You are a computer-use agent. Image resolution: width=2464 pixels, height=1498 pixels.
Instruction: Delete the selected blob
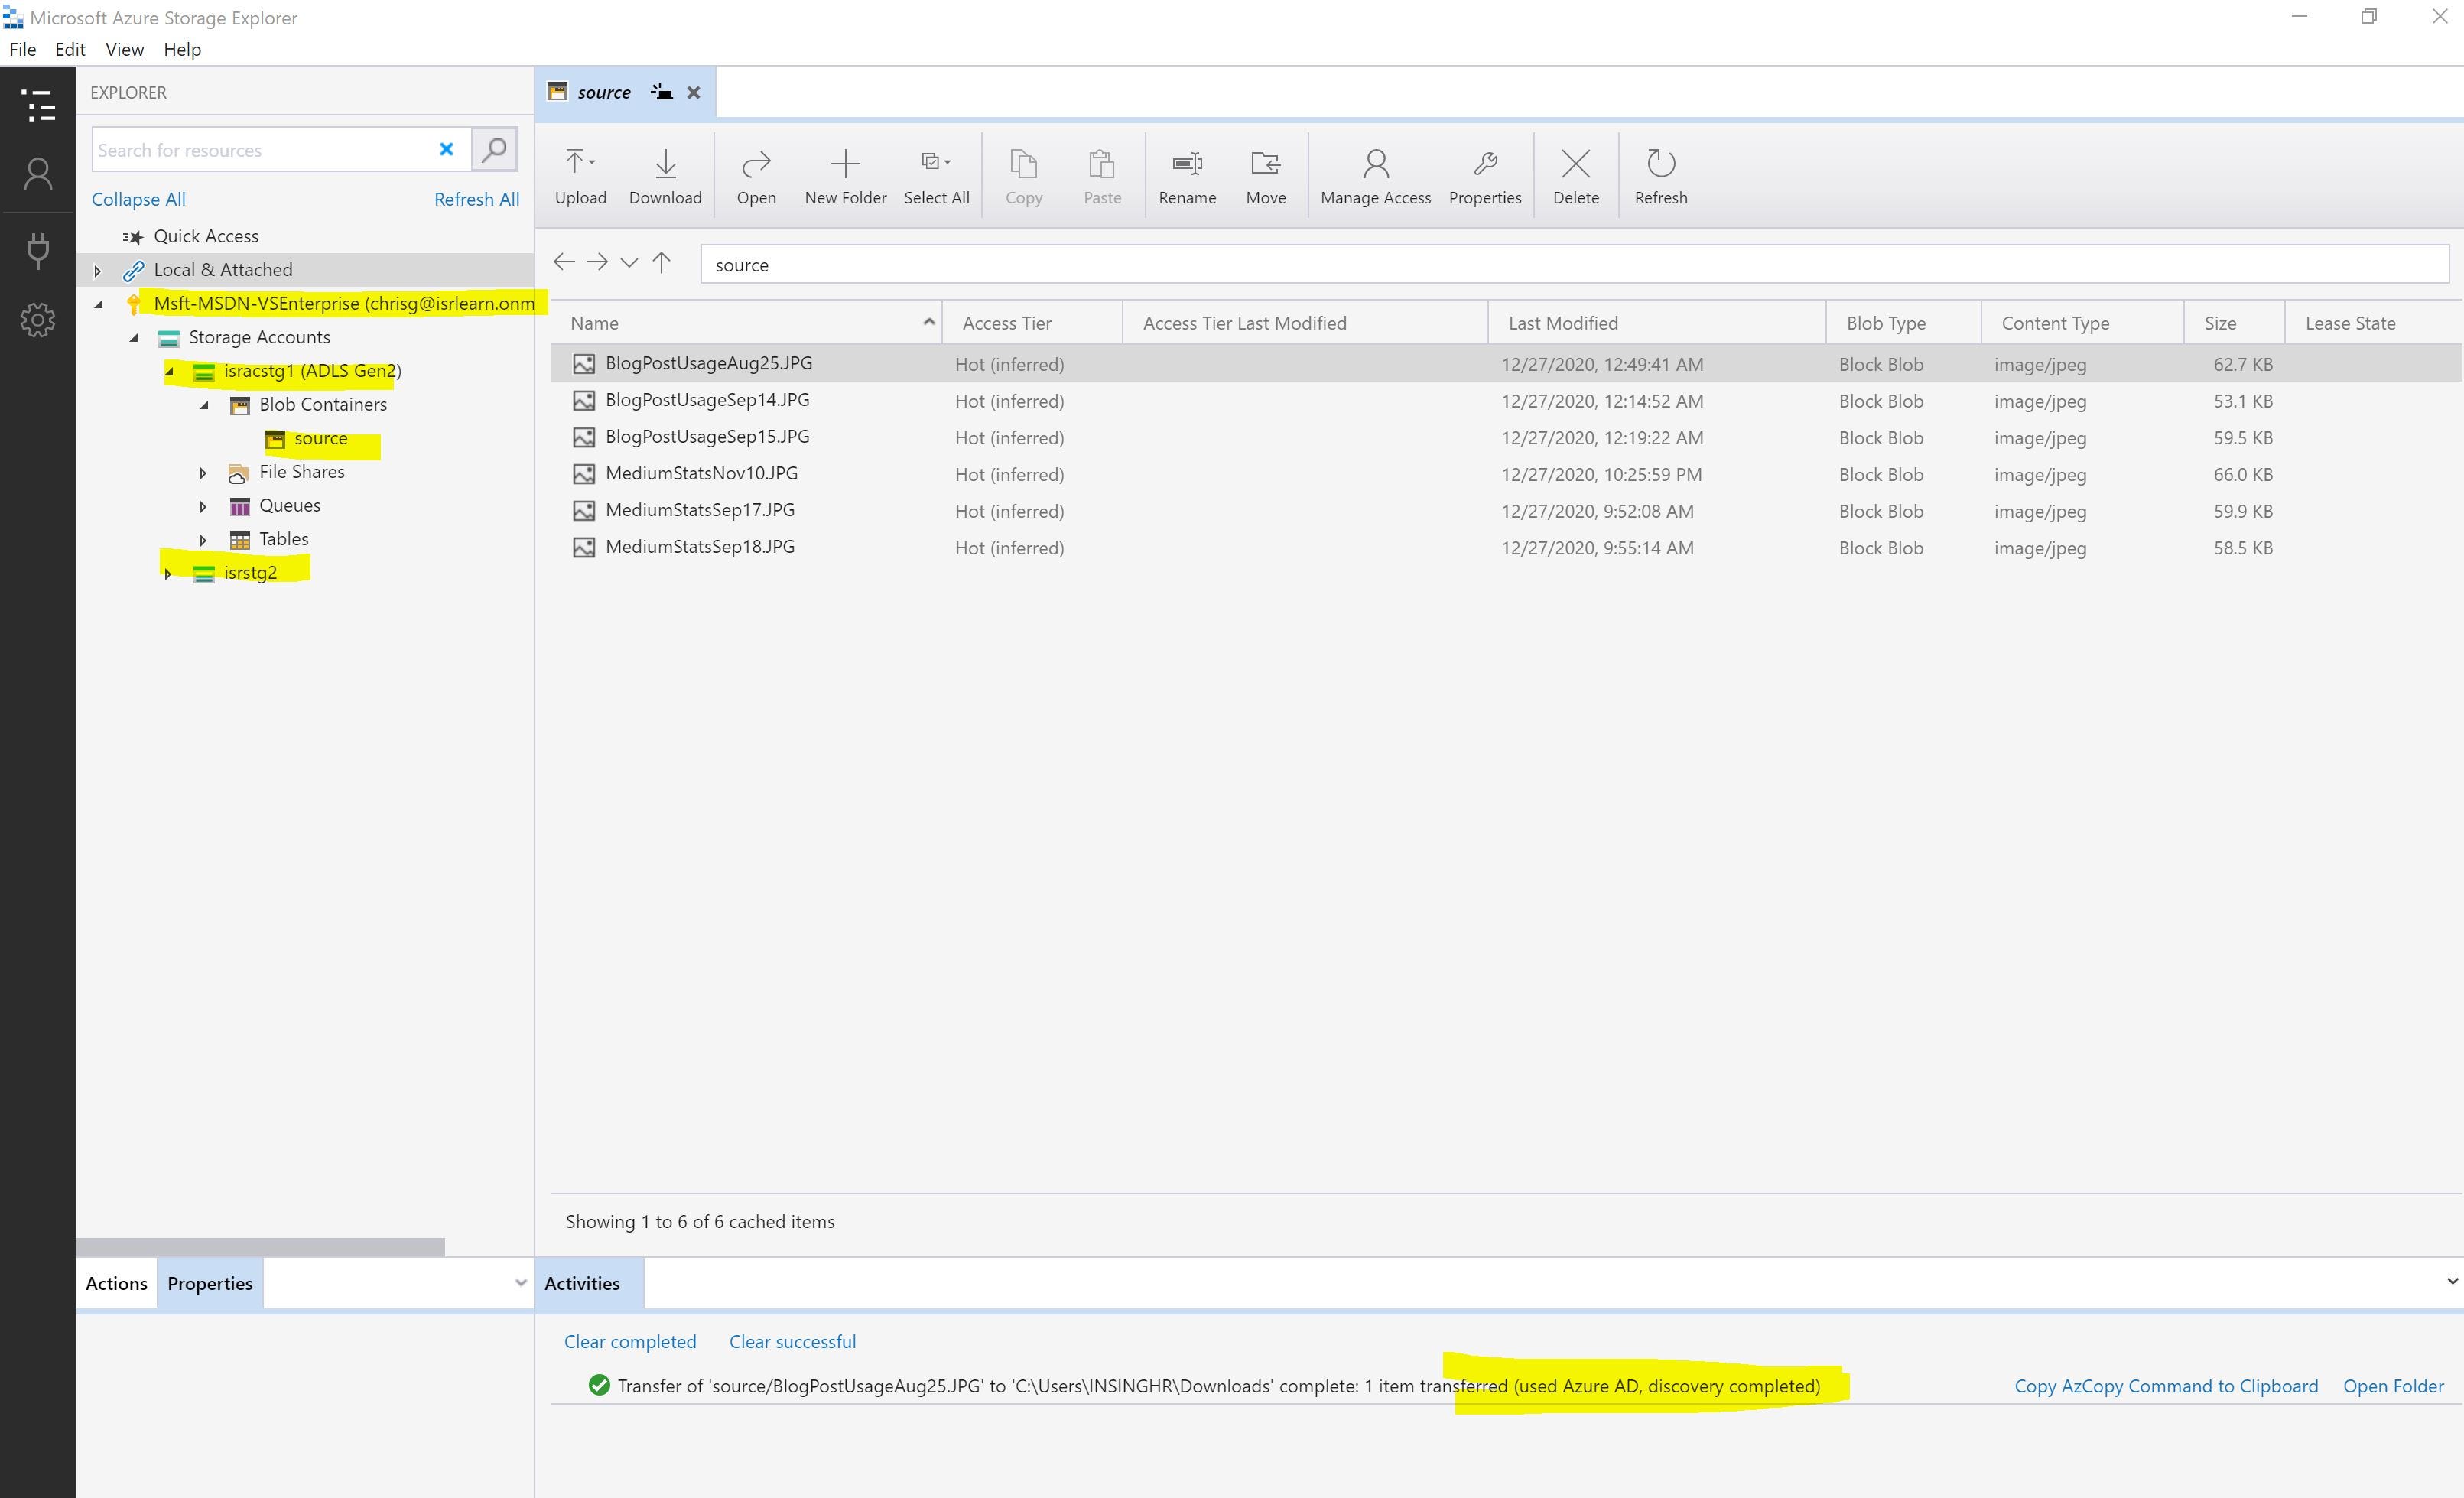[x=1576, y=177]
